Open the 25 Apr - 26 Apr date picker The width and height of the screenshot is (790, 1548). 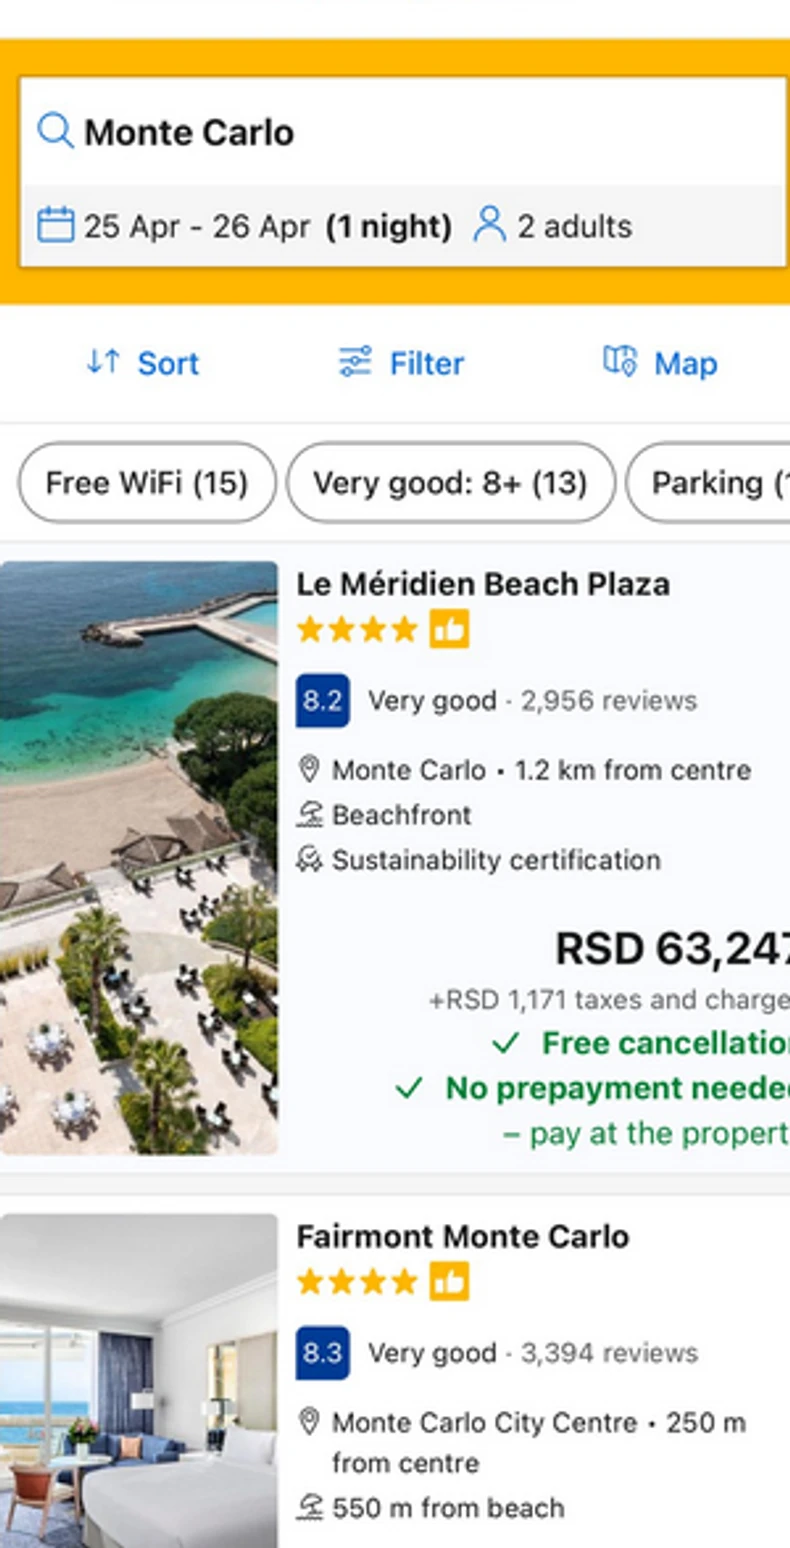196,227
